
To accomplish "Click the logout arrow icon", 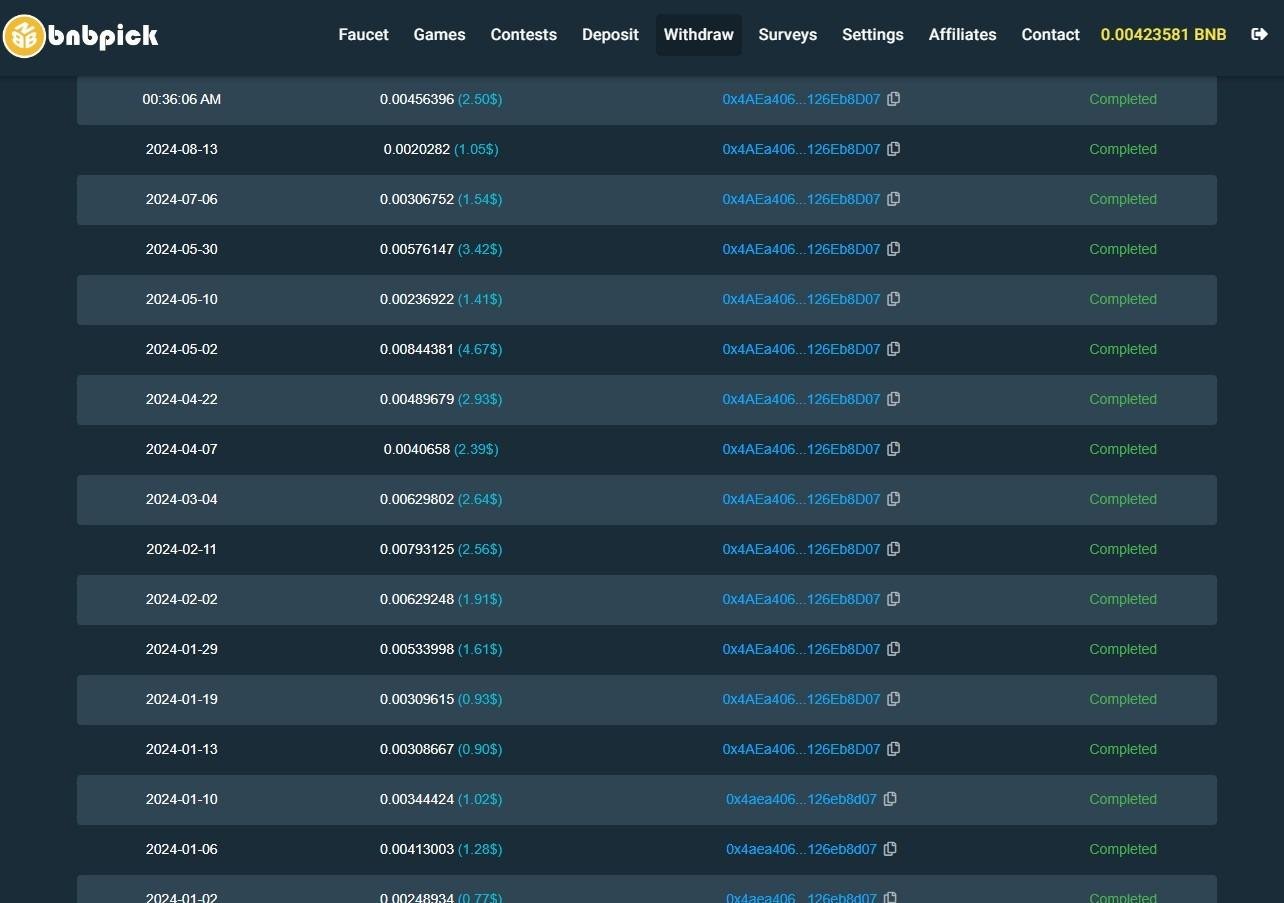I will 1259,34.
